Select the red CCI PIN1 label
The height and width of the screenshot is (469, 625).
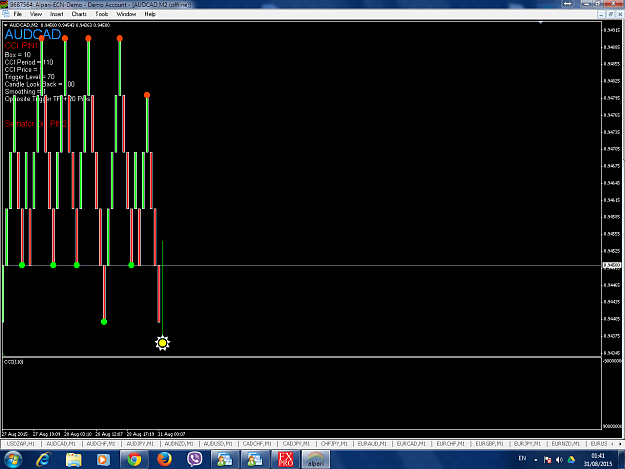click(21, 45)
